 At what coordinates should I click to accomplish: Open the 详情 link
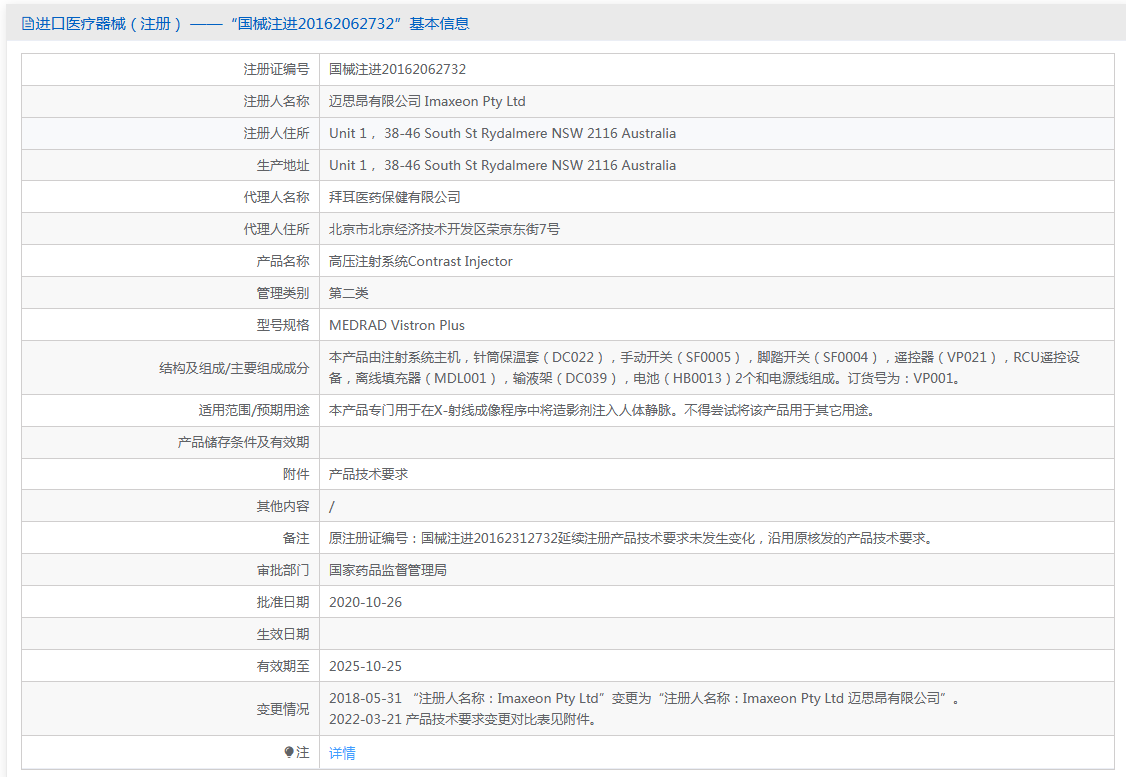click(x=342, y=753)
